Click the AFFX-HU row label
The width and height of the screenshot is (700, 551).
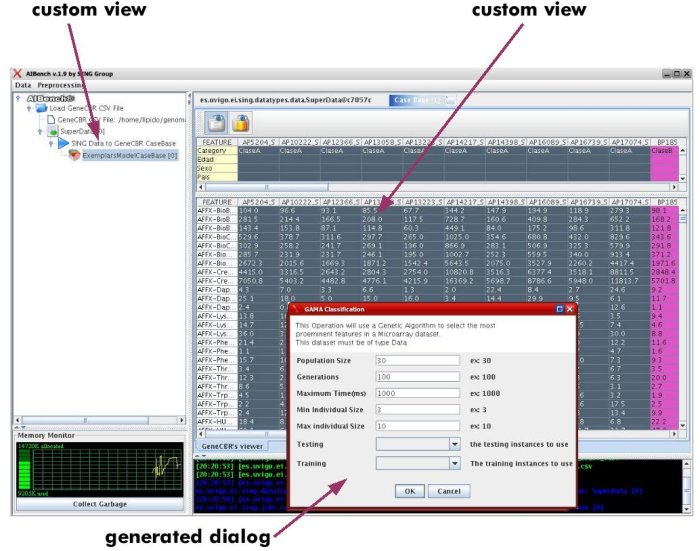[x=217, y=422]
